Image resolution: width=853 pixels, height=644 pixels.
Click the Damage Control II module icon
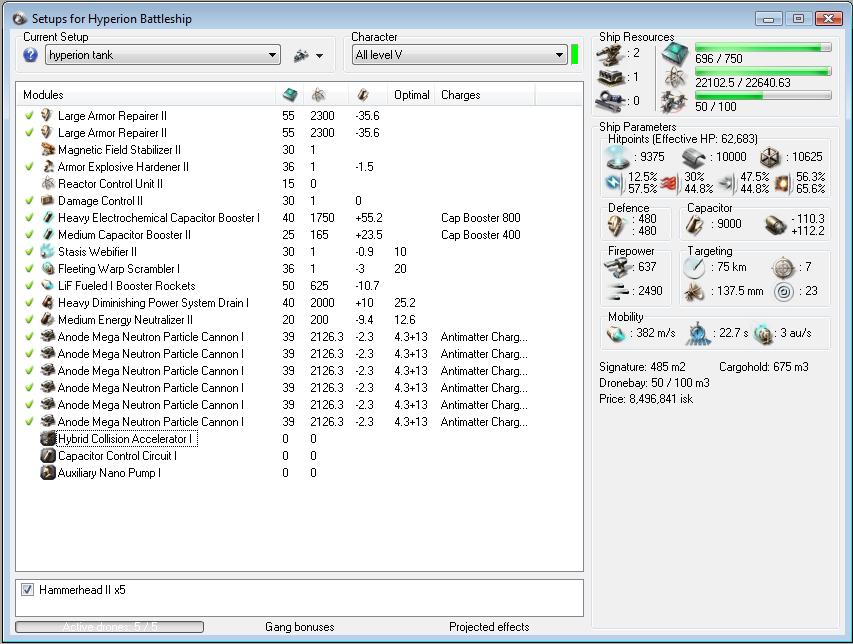48,201
